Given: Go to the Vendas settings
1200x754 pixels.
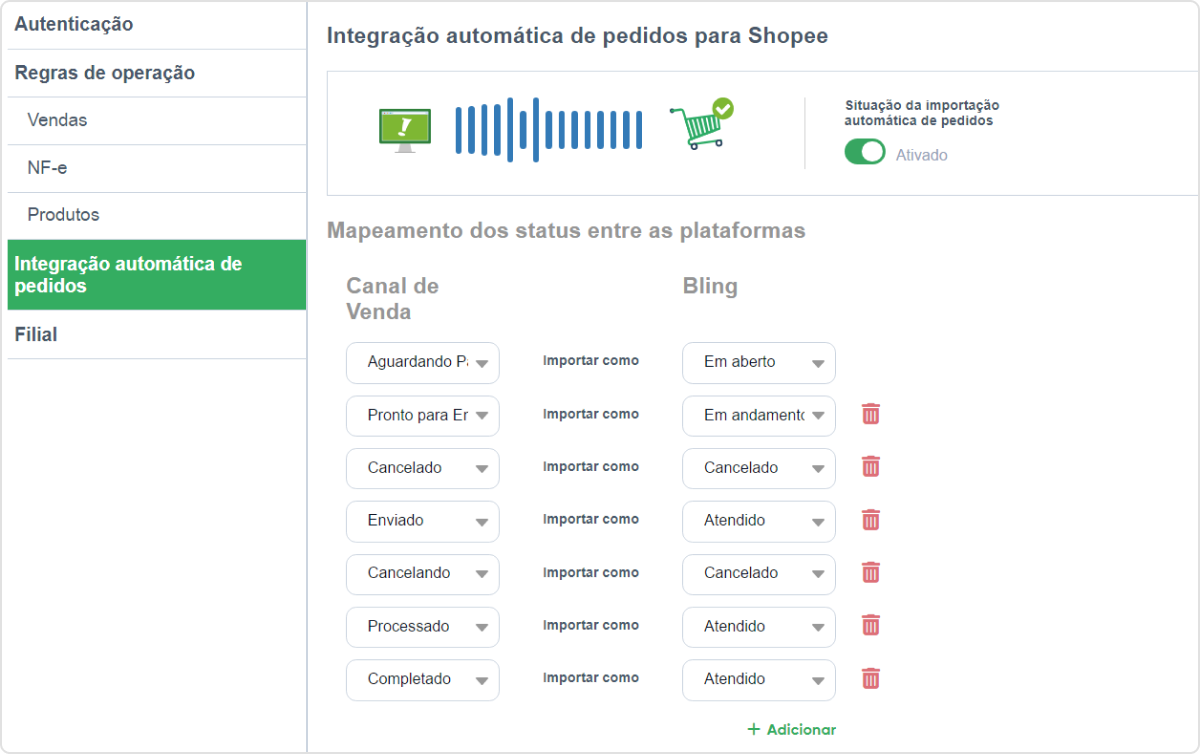Looking at the screenshot, I should [157, 121].
